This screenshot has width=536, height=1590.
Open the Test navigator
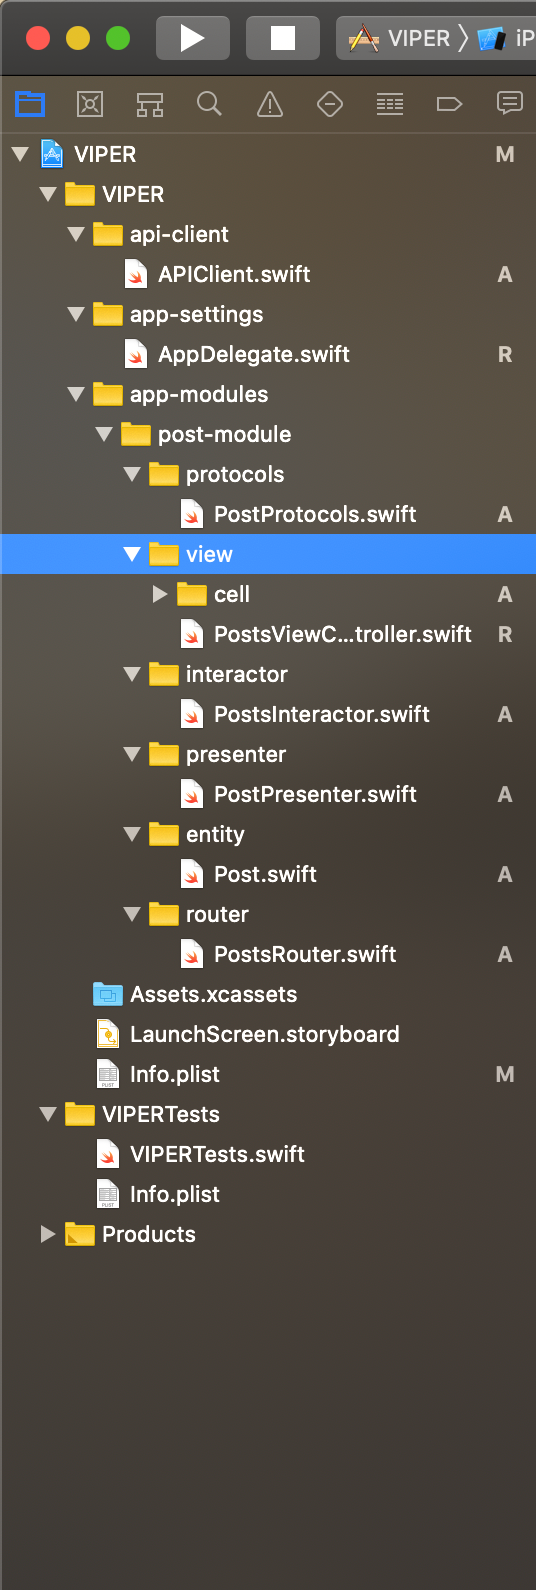click(330, 103)
